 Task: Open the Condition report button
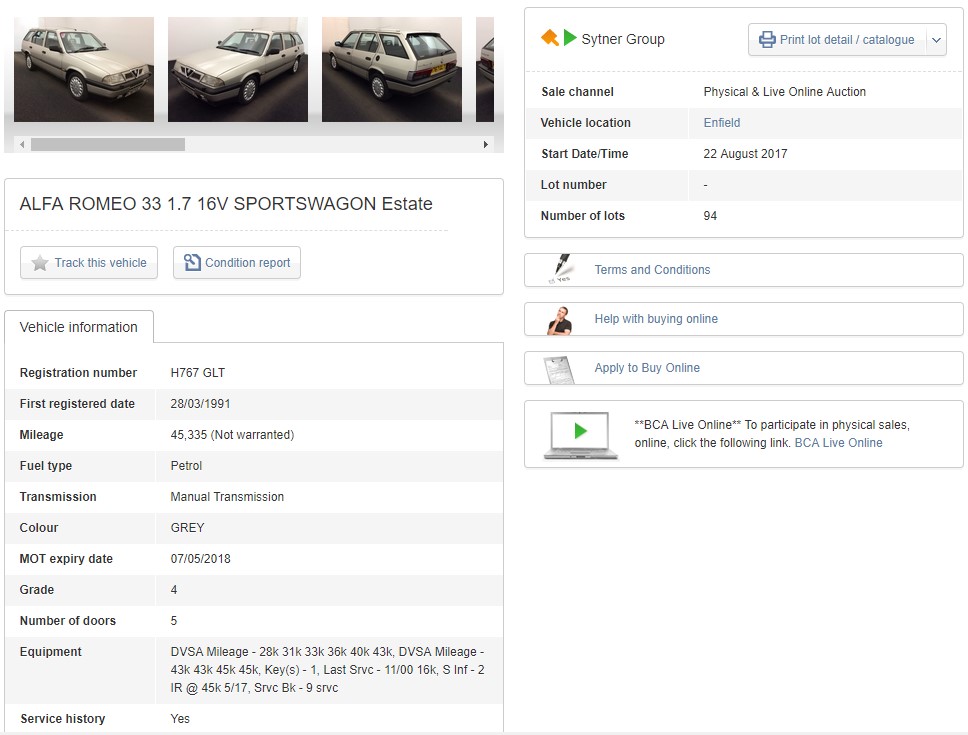(x=237, y=263)
